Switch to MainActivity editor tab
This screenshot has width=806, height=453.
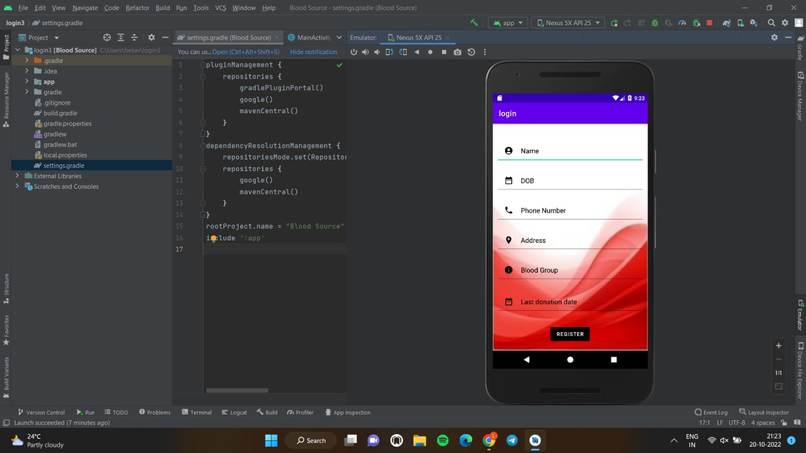(x=310, y=38)
